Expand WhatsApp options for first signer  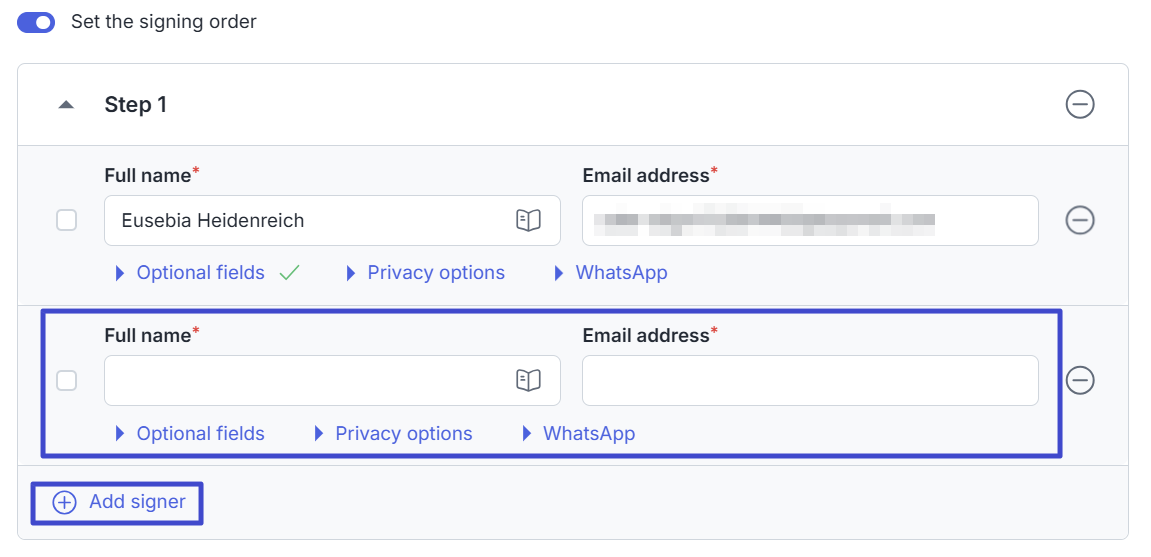(x=620, y=273)
